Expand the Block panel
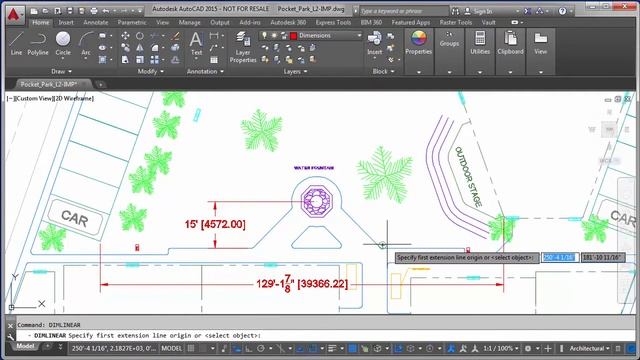 [x=383, y=71]
